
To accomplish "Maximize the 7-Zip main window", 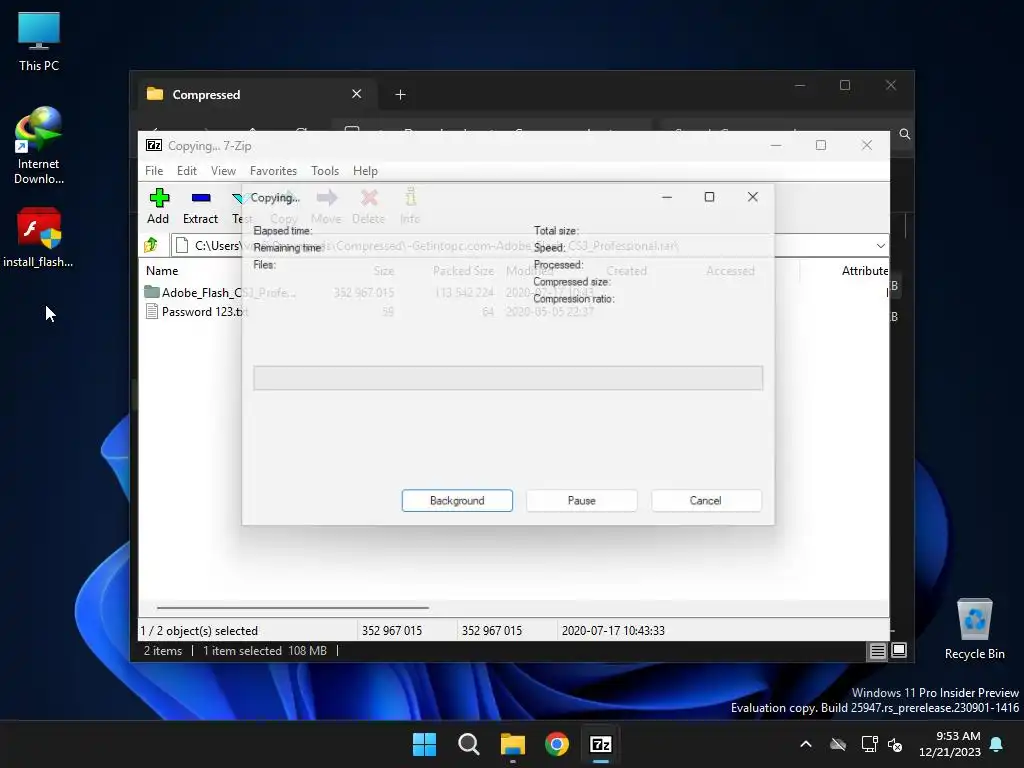I will (821, 145).
